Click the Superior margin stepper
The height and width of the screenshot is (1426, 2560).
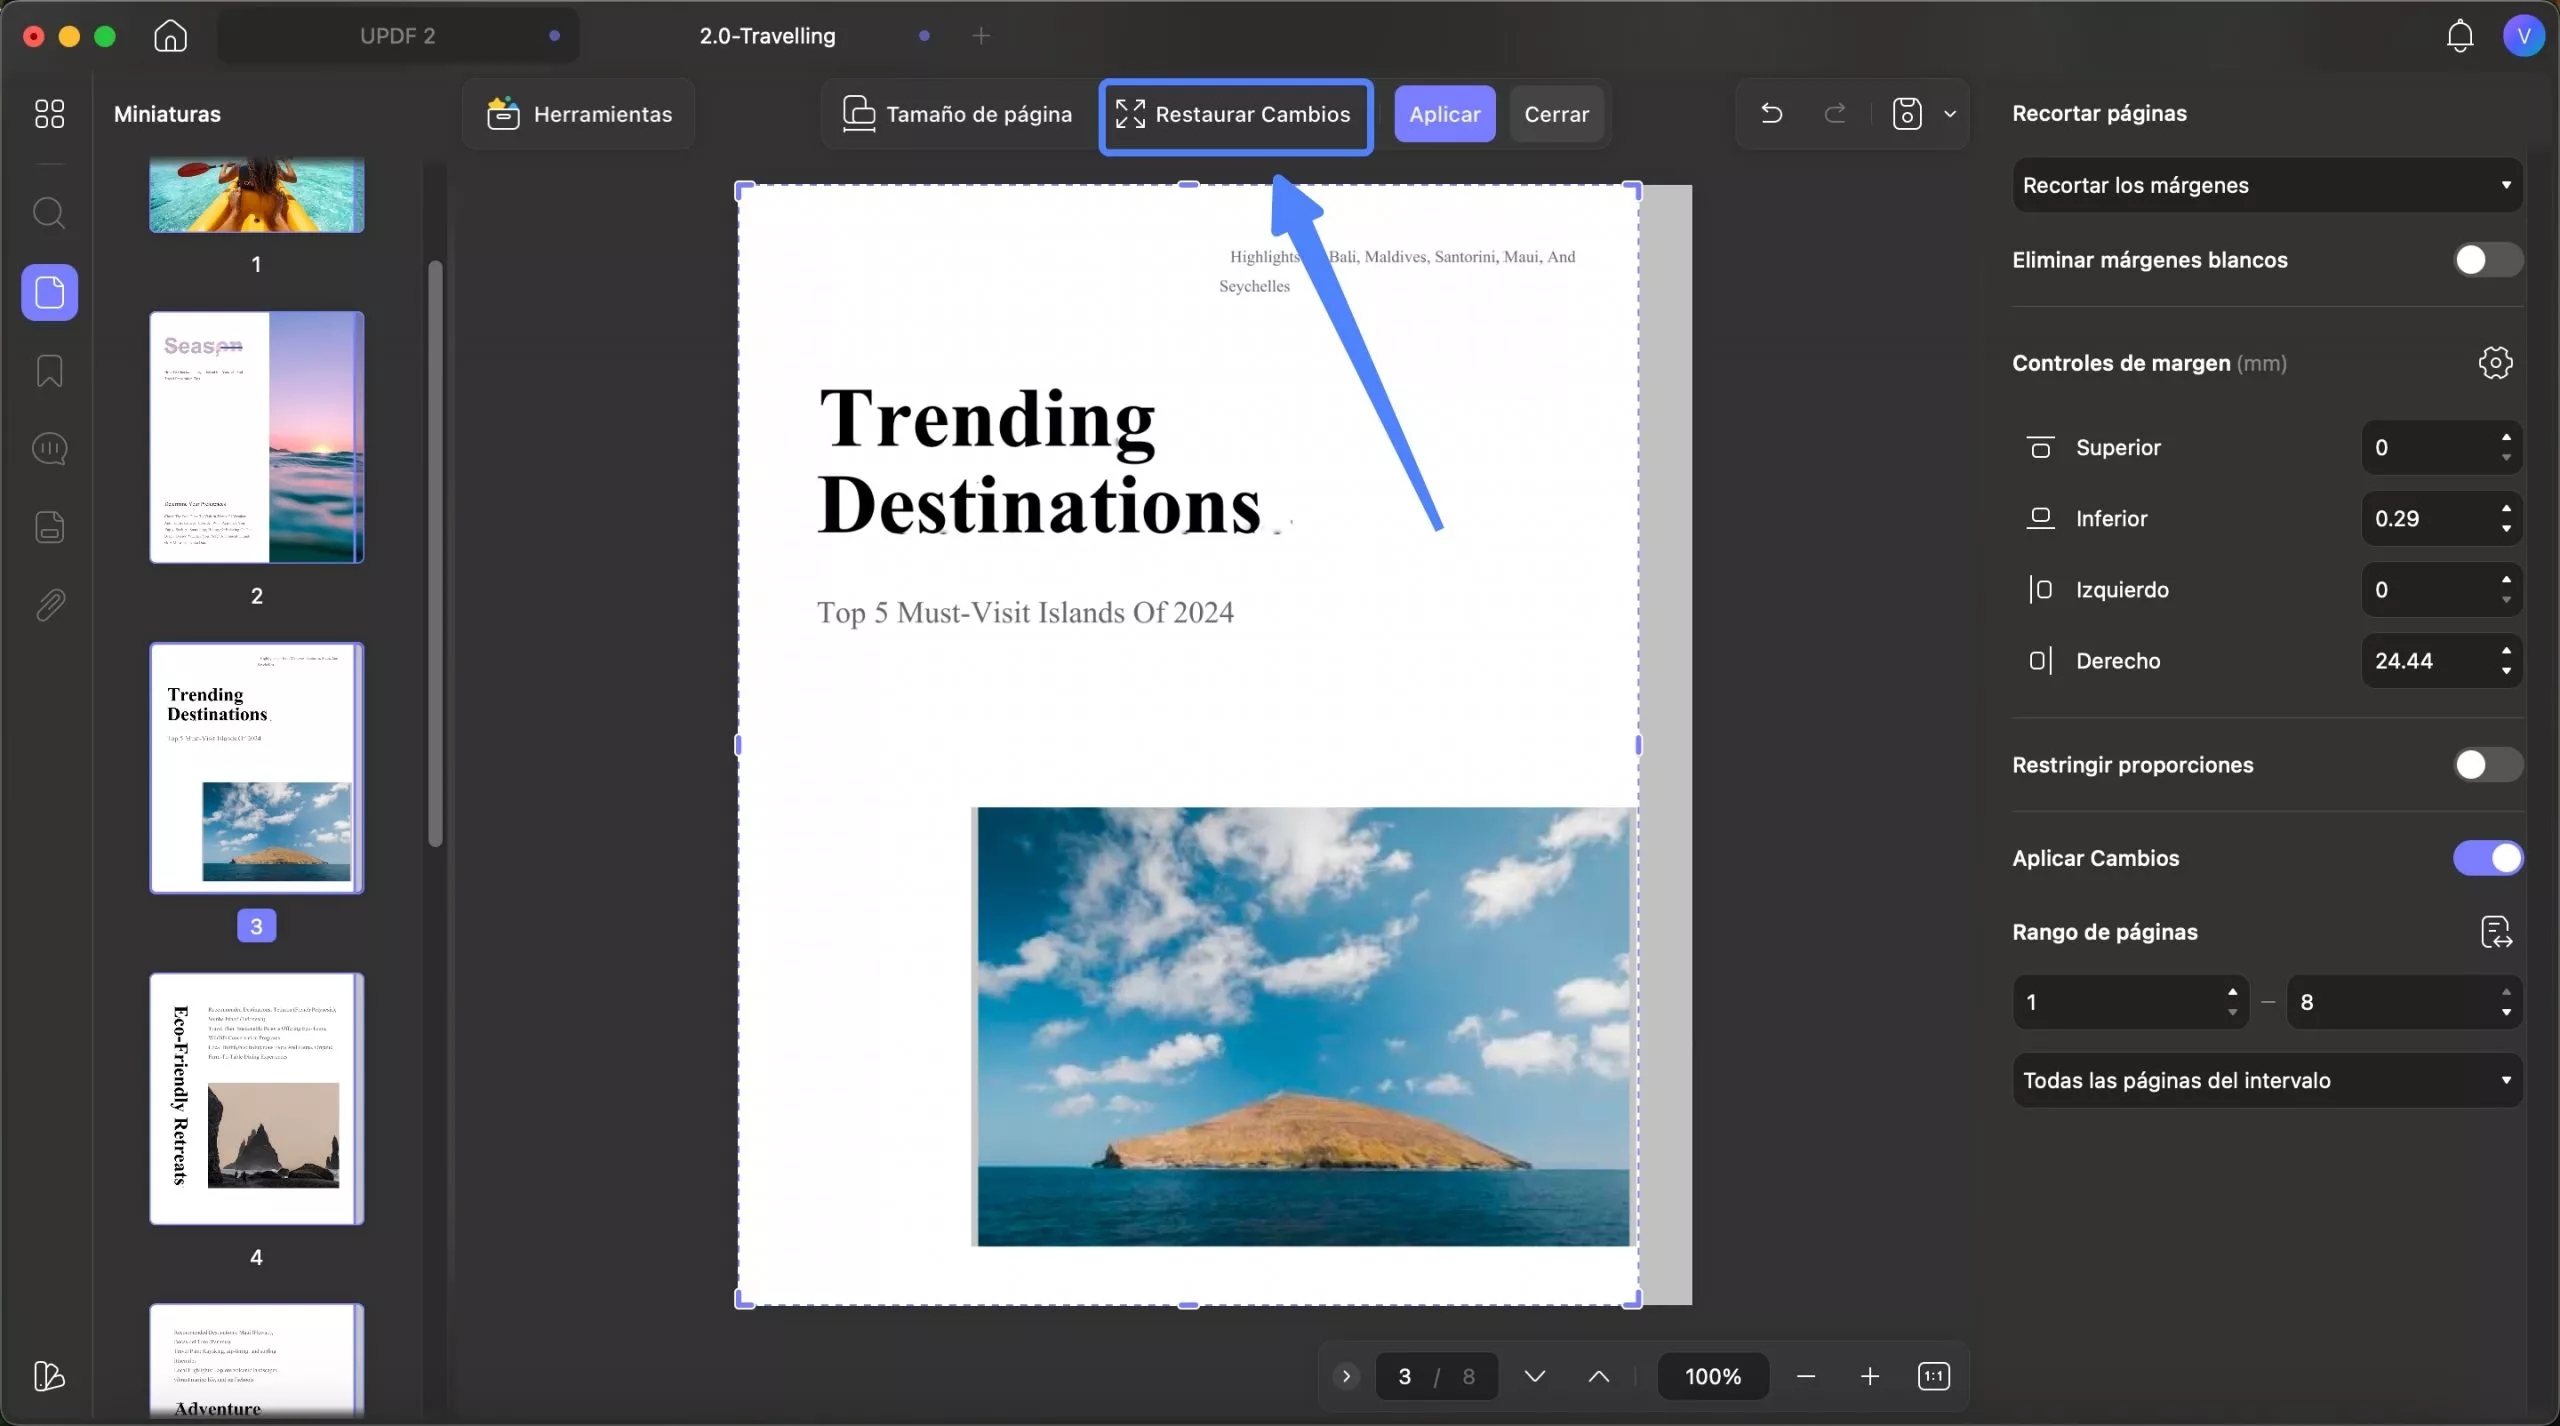(x=2505, y=447)
